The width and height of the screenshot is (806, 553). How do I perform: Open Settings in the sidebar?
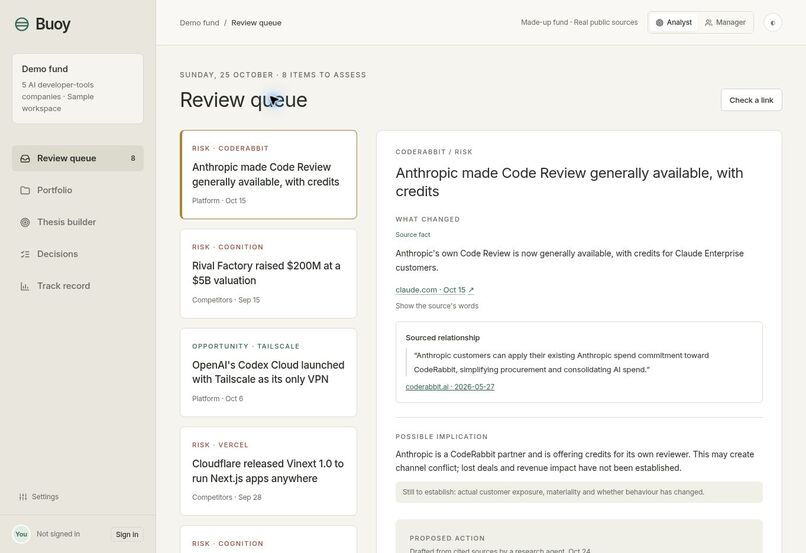click(x=39, y=497)
